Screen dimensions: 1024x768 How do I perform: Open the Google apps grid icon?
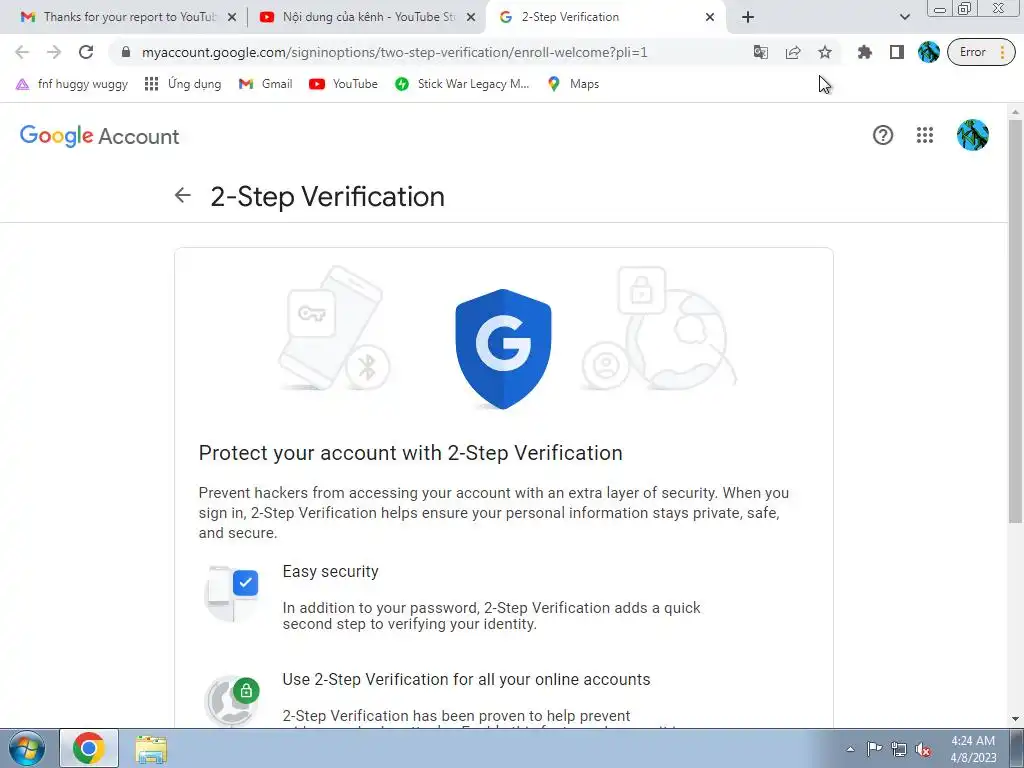tap(925, 135)
